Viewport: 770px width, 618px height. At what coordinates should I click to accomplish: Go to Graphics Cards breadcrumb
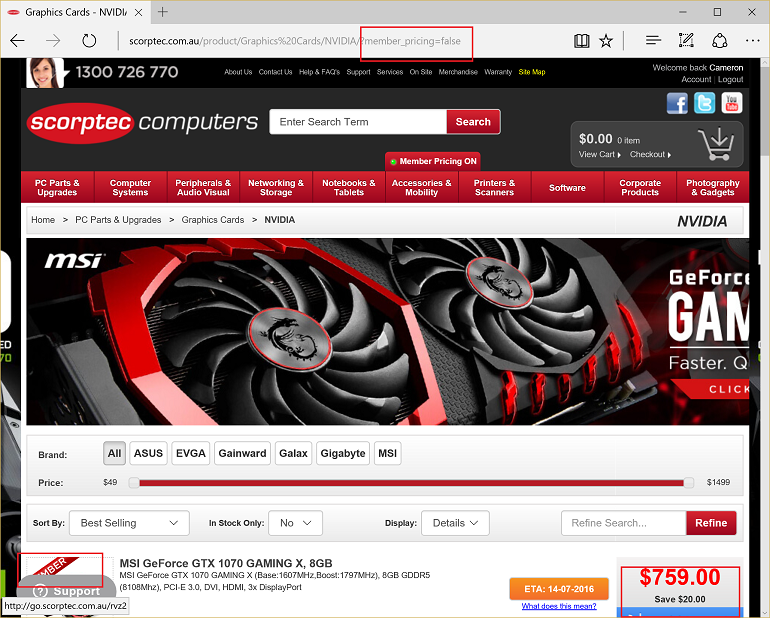coord(213,220)
